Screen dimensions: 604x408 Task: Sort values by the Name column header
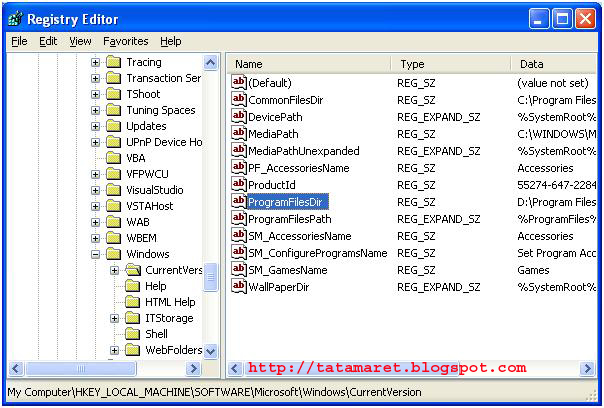309,64
